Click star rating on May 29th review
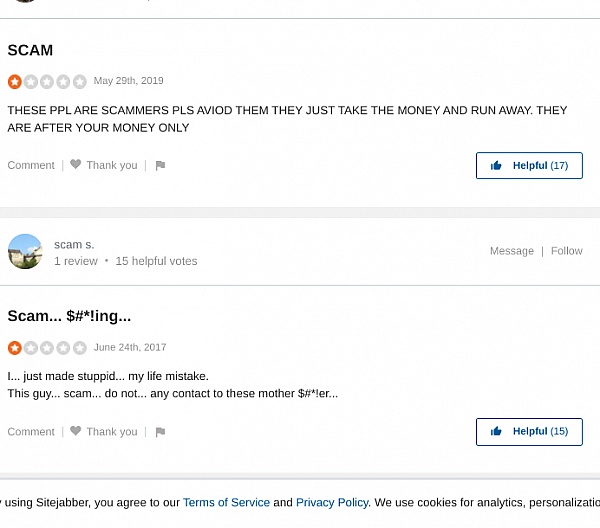 pos(47,82)
